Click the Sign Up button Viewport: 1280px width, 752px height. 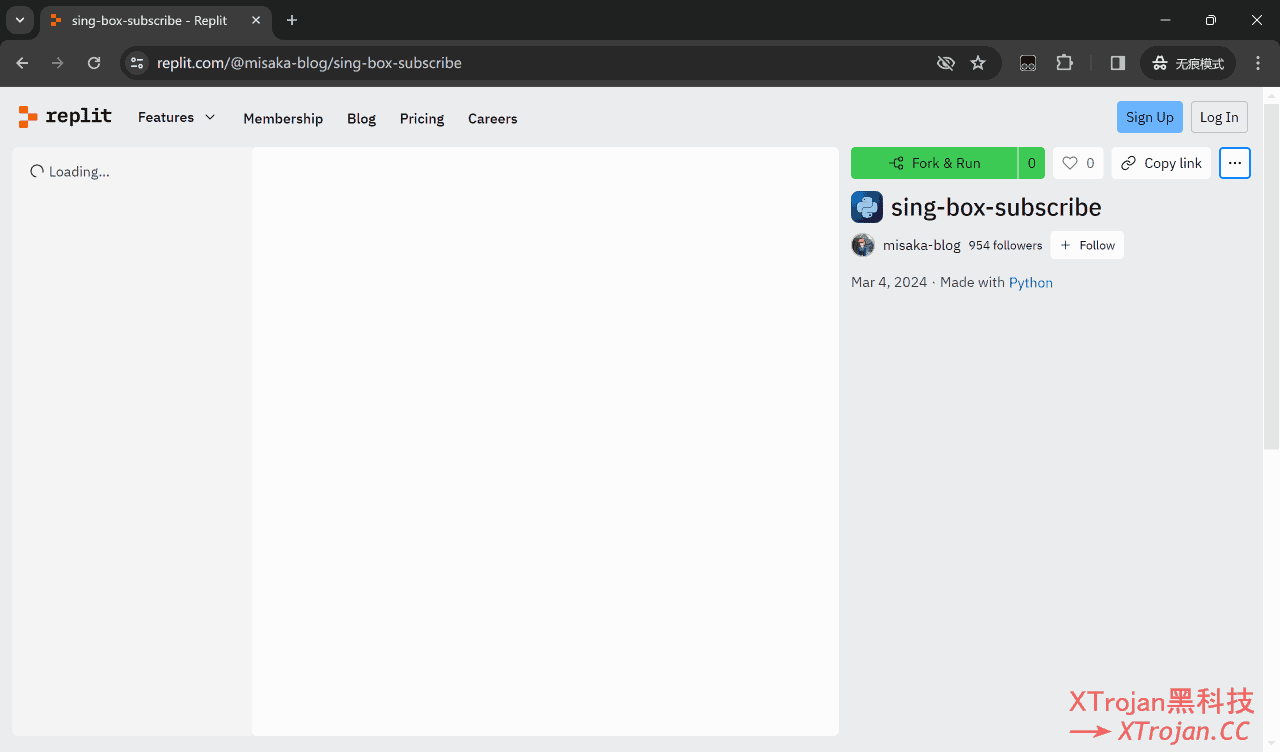(1150, 117)
